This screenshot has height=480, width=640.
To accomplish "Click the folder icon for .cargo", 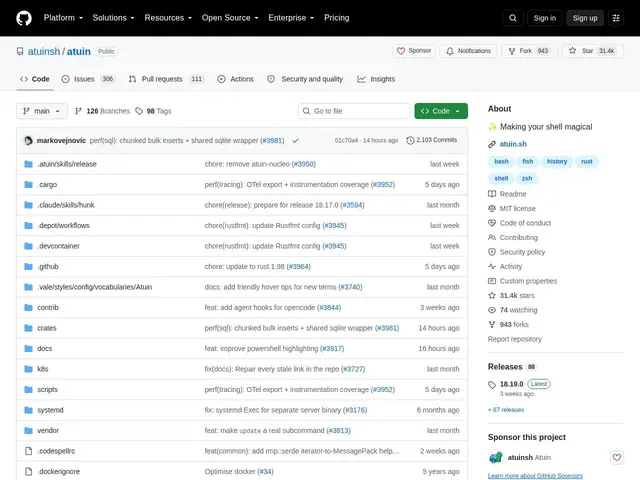I will click(x=28, y=184).
